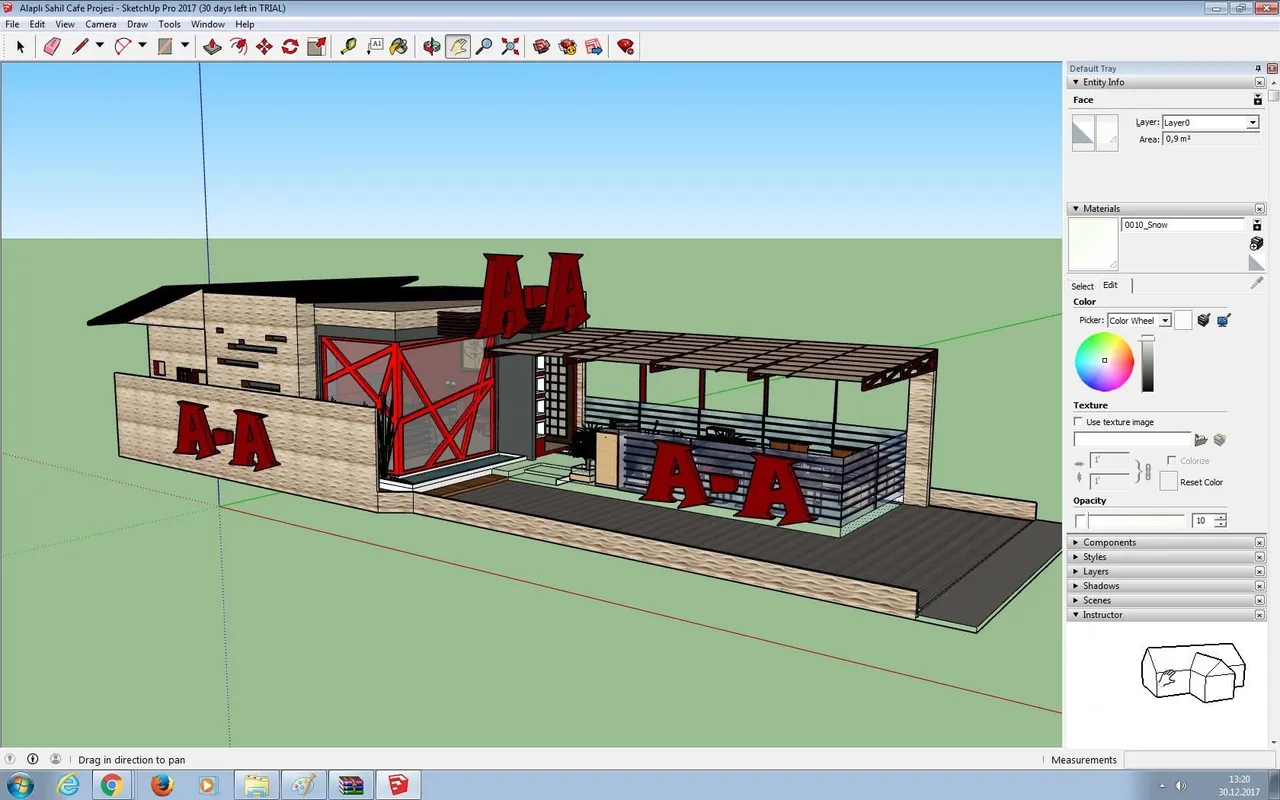Pick the Tape Measure tool

tap(348, 46)
